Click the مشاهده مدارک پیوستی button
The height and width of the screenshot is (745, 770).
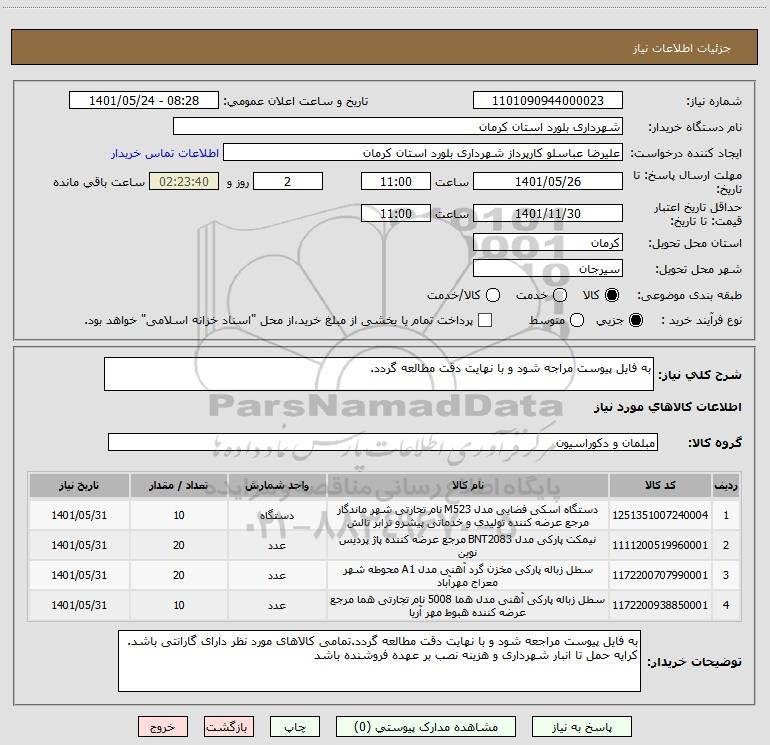[426, 727]
